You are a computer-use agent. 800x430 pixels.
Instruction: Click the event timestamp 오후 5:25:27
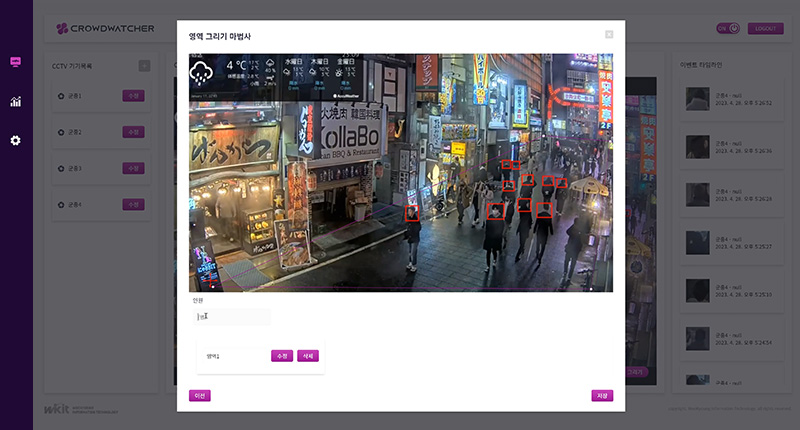tap(743, 247)
